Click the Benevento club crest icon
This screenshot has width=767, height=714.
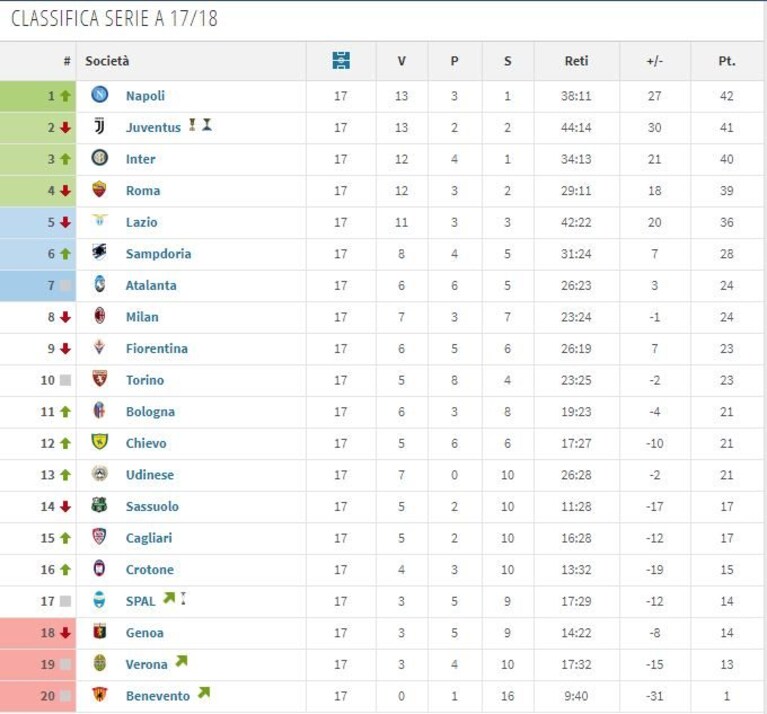tap(100, 694)
